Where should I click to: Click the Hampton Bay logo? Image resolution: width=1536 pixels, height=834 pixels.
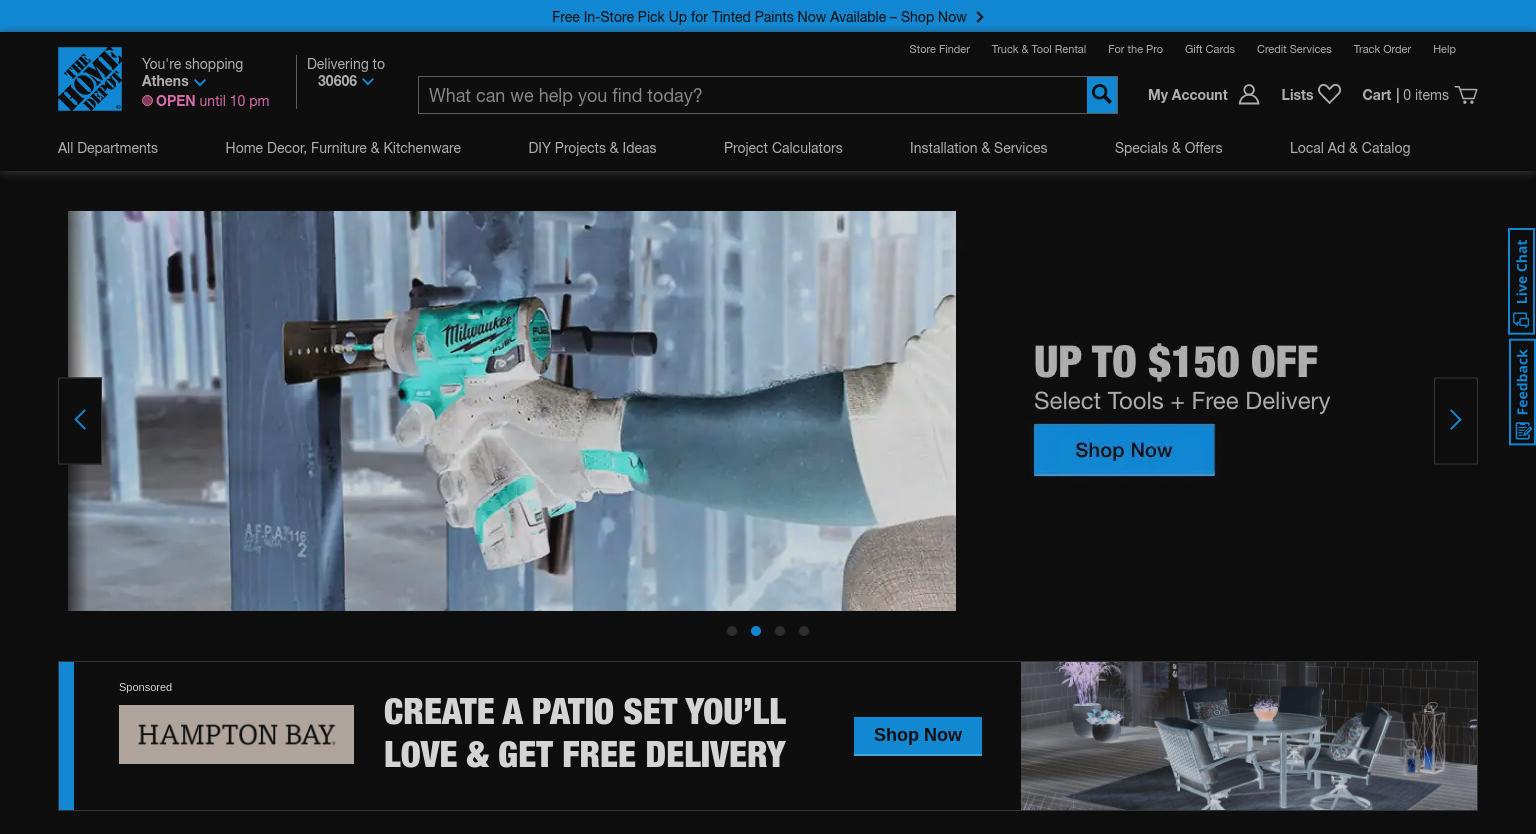click(236, 735)
